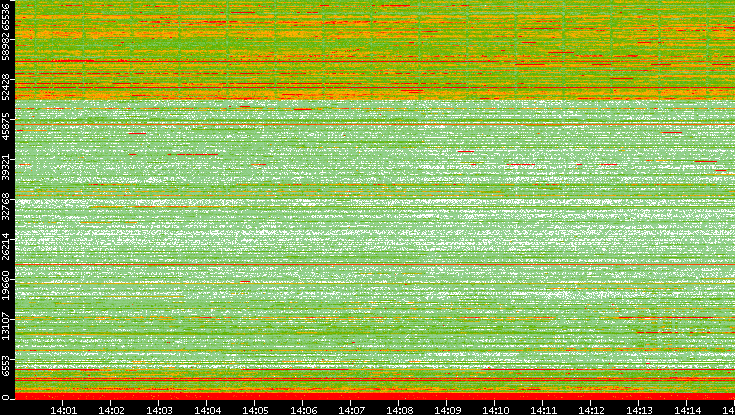The height and width of the screenshot is (415, 735).
Task: Pick the 14:13 tick label
Action: (640, 410)
